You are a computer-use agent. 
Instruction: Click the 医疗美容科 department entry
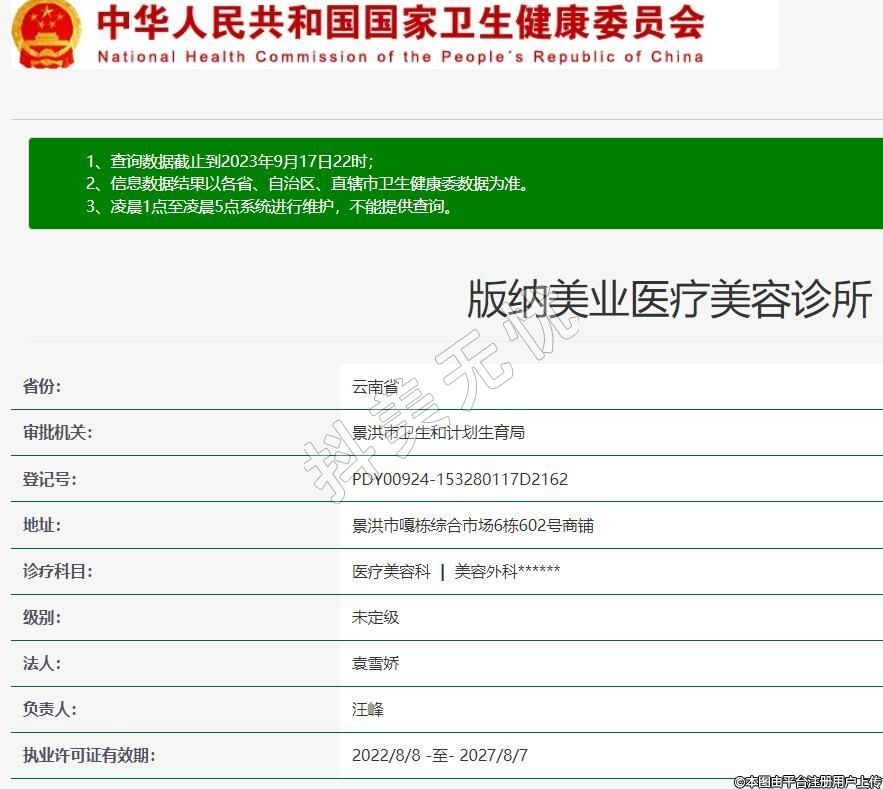click(391, 571)
